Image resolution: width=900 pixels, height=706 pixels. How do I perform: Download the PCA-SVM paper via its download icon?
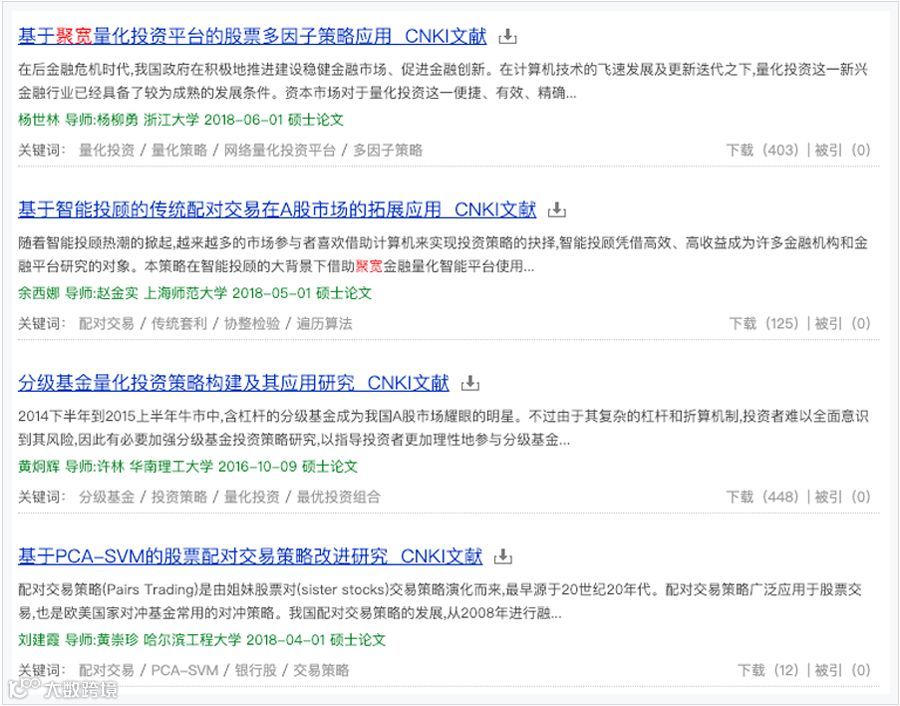pyautogui.click(x=503, y=557)
